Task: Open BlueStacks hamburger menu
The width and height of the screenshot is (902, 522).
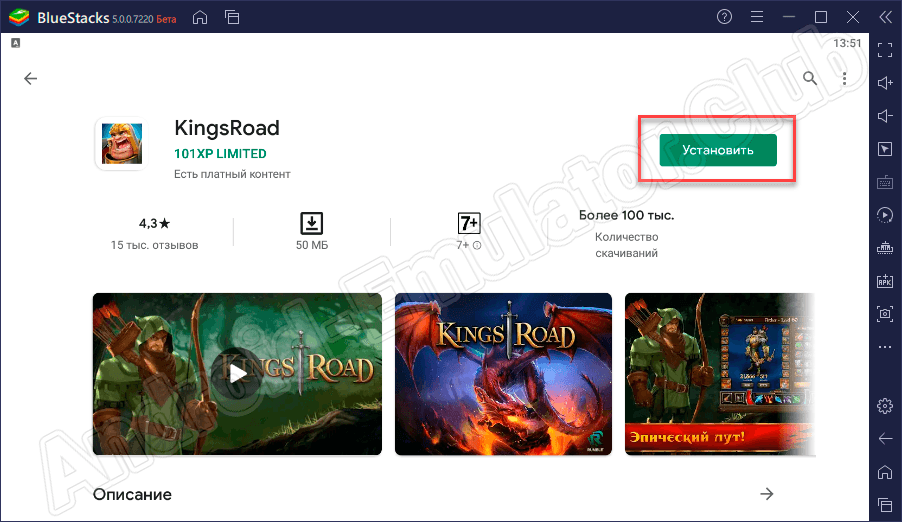Action: click(757, 17)
